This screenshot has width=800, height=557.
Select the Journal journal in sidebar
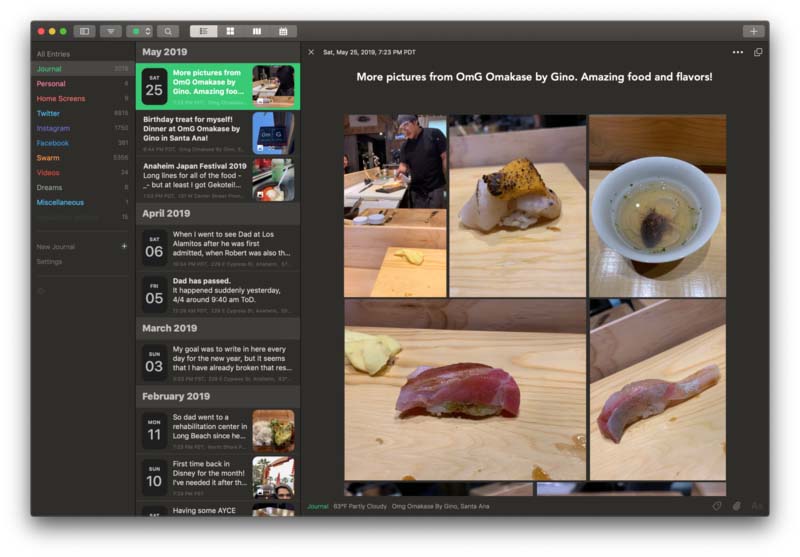83,69
